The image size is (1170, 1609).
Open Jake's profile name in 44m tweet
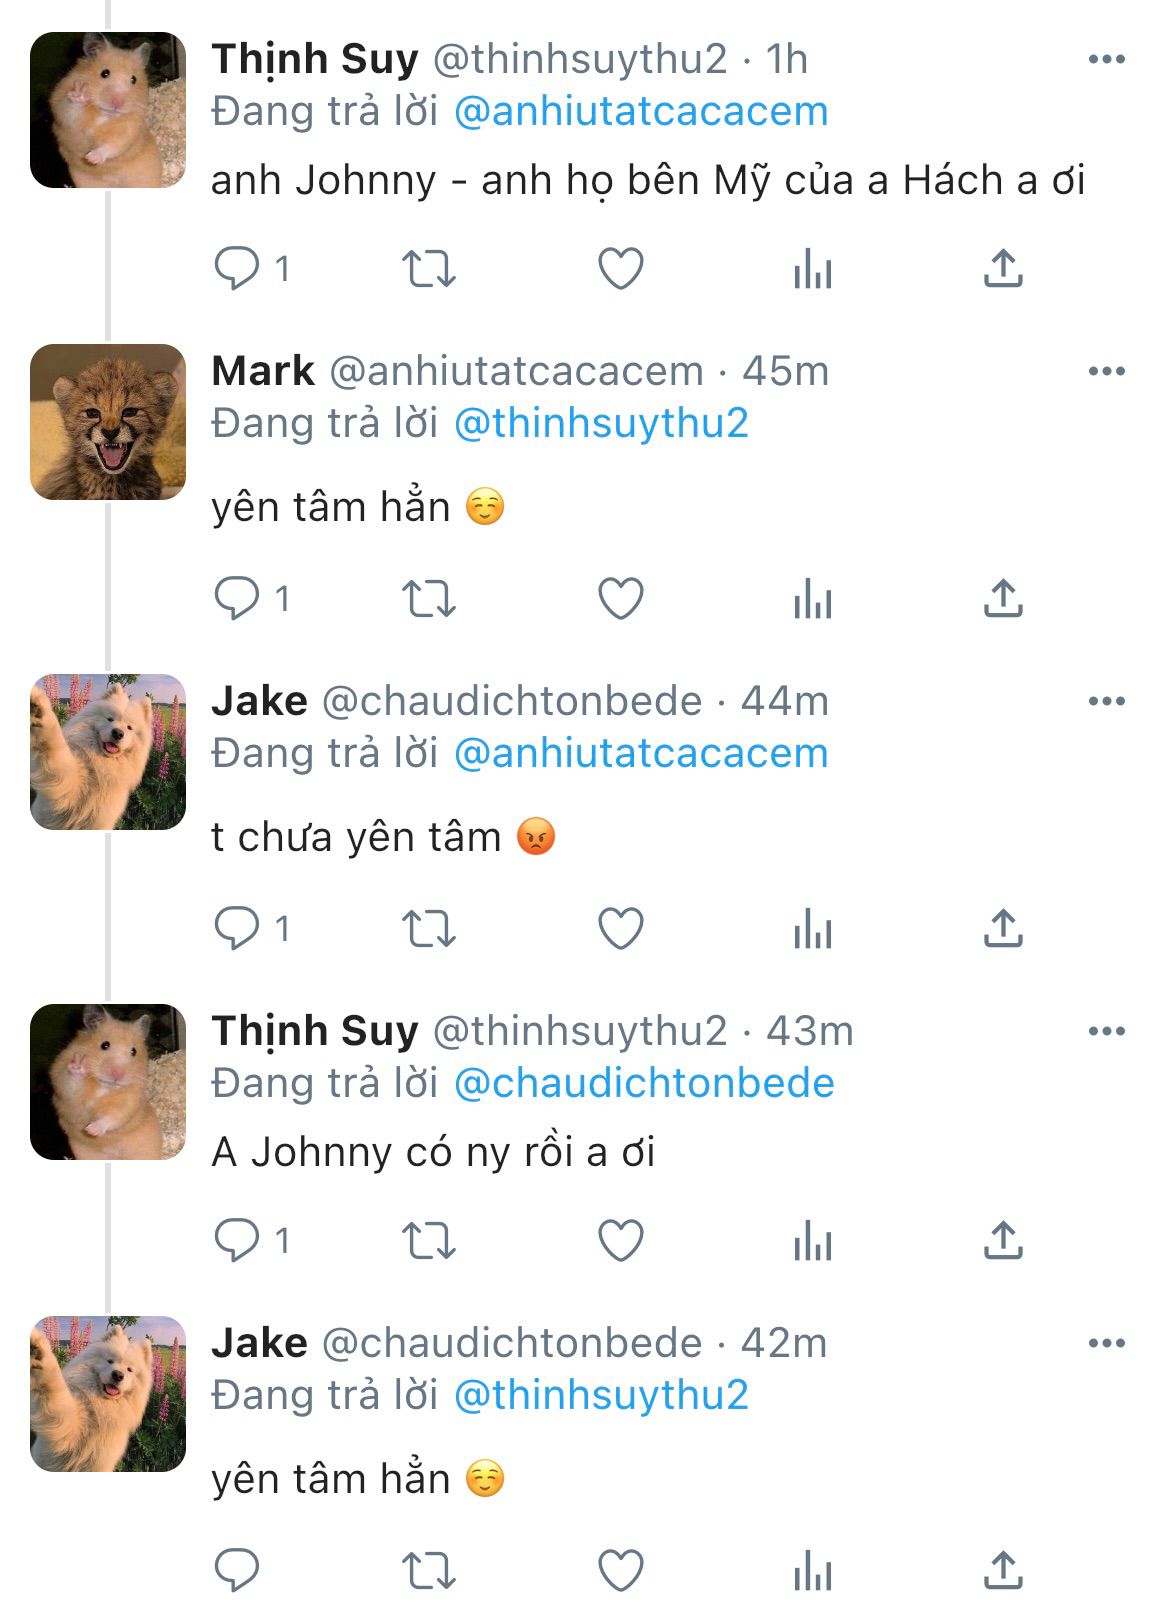259,701
